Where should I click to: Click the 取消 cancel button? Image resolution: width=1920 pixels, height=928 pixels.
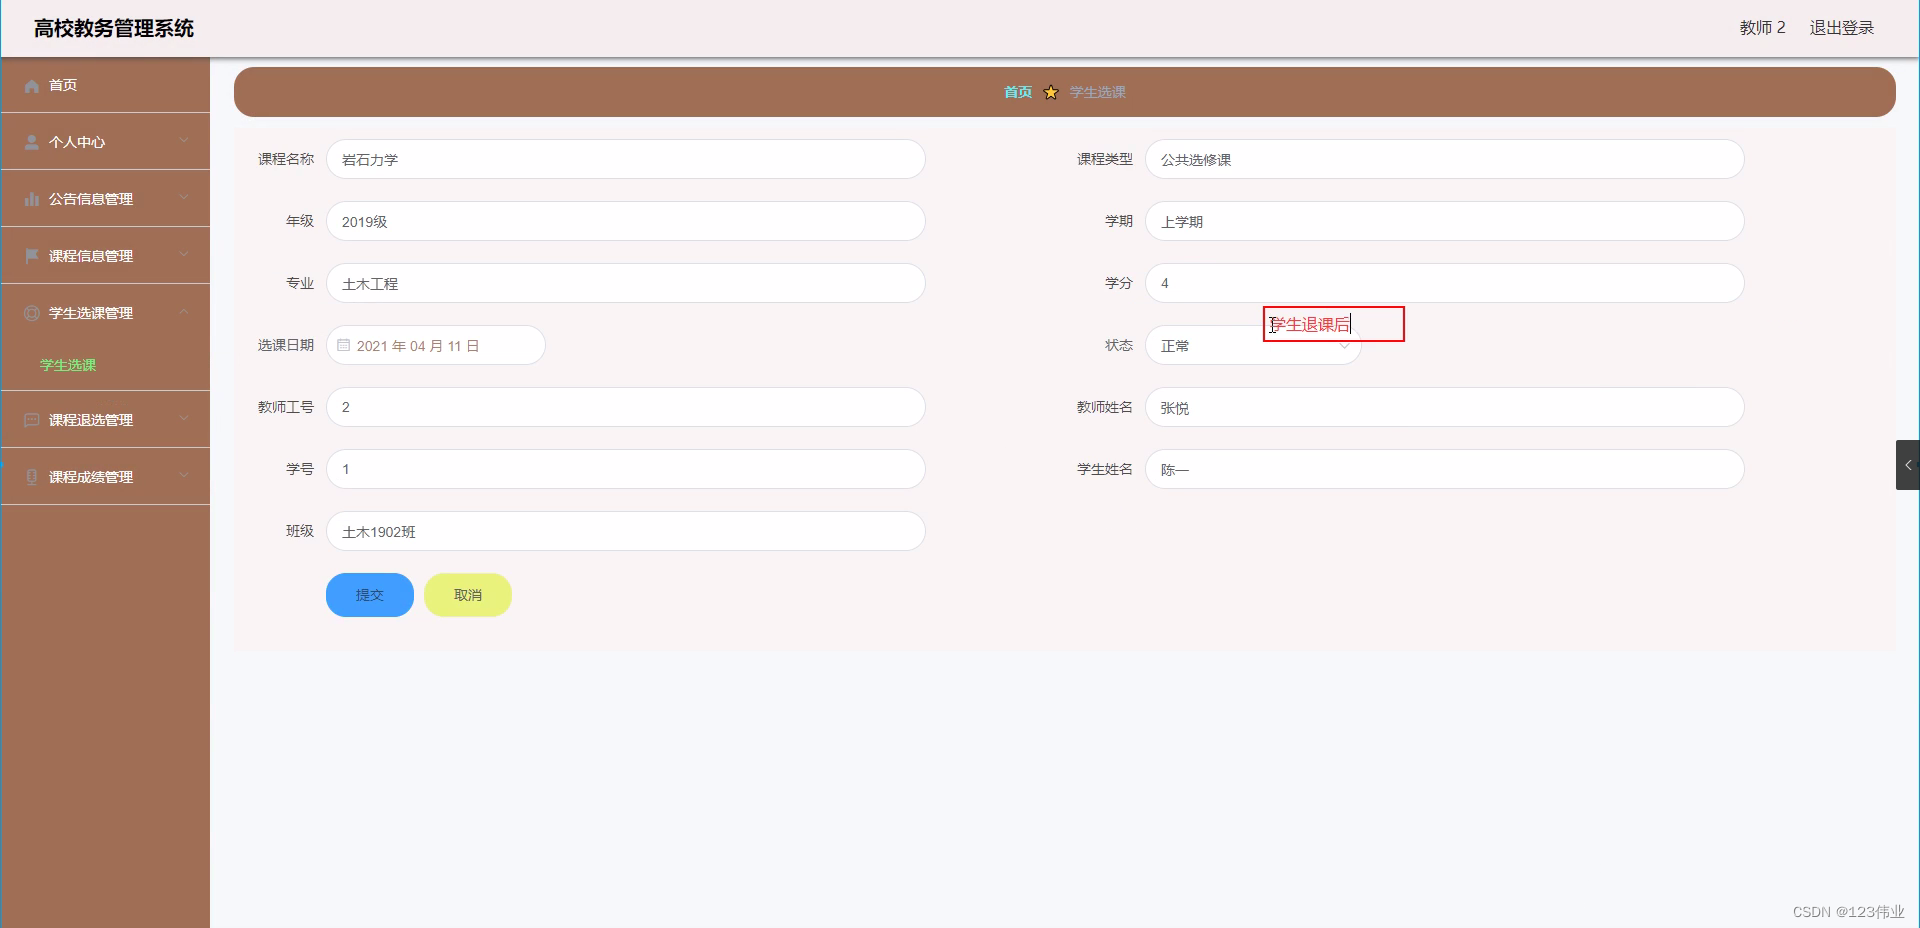click(x=467, y=594)
